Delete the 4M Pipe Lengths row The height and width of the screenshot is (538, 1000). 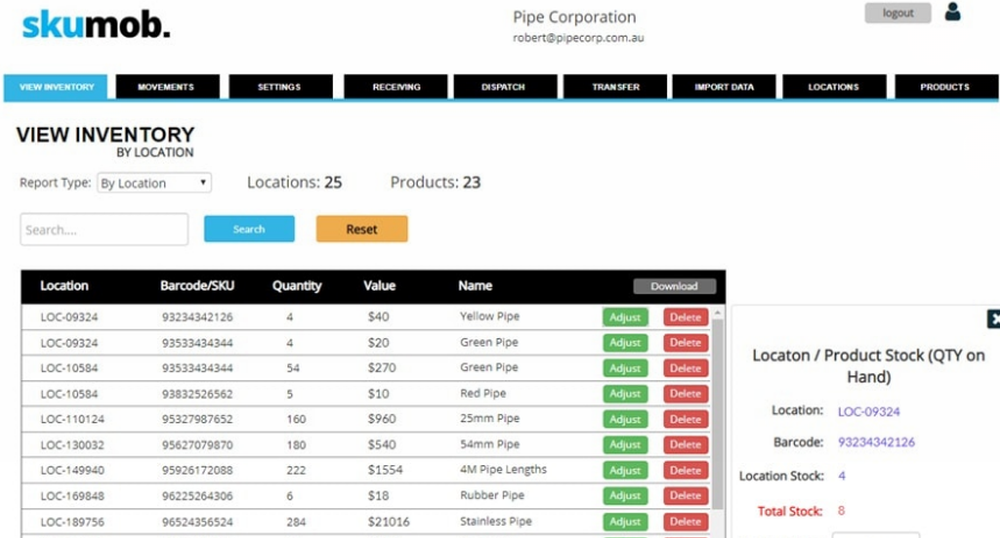686,470
